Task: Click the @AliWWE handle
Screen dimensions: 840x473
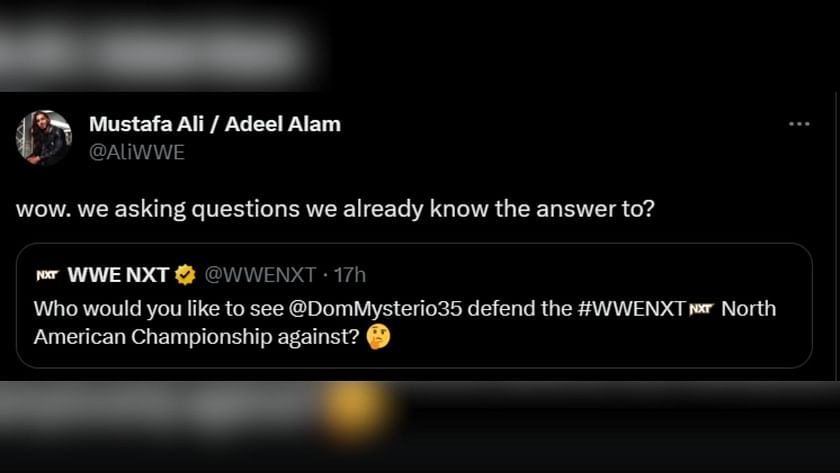Action: tap(137, 153)
